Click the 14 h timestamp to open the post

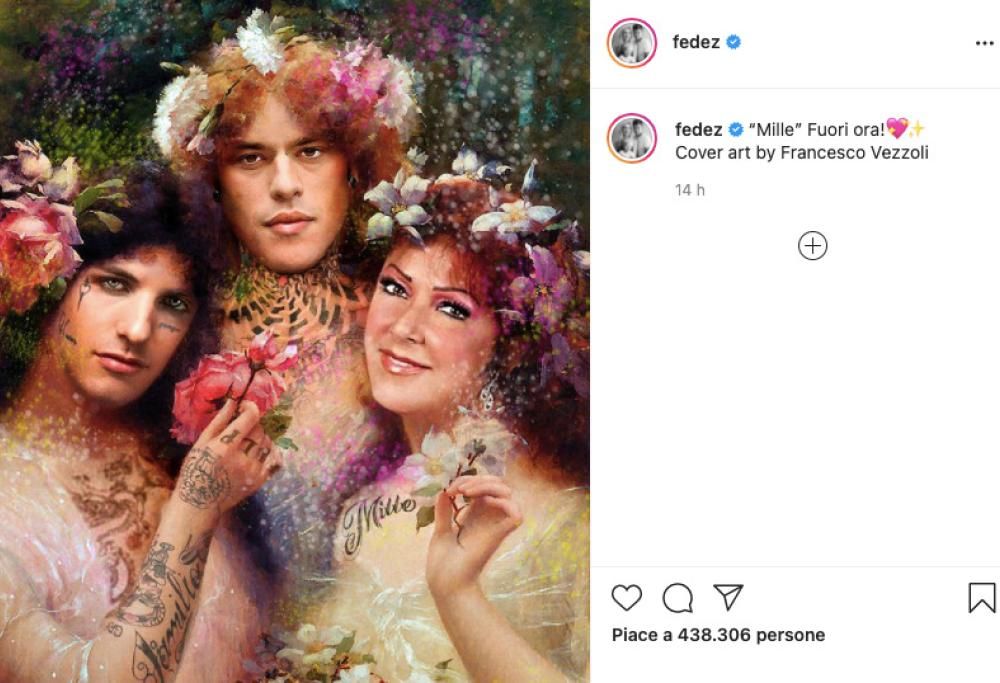[690, 189]
